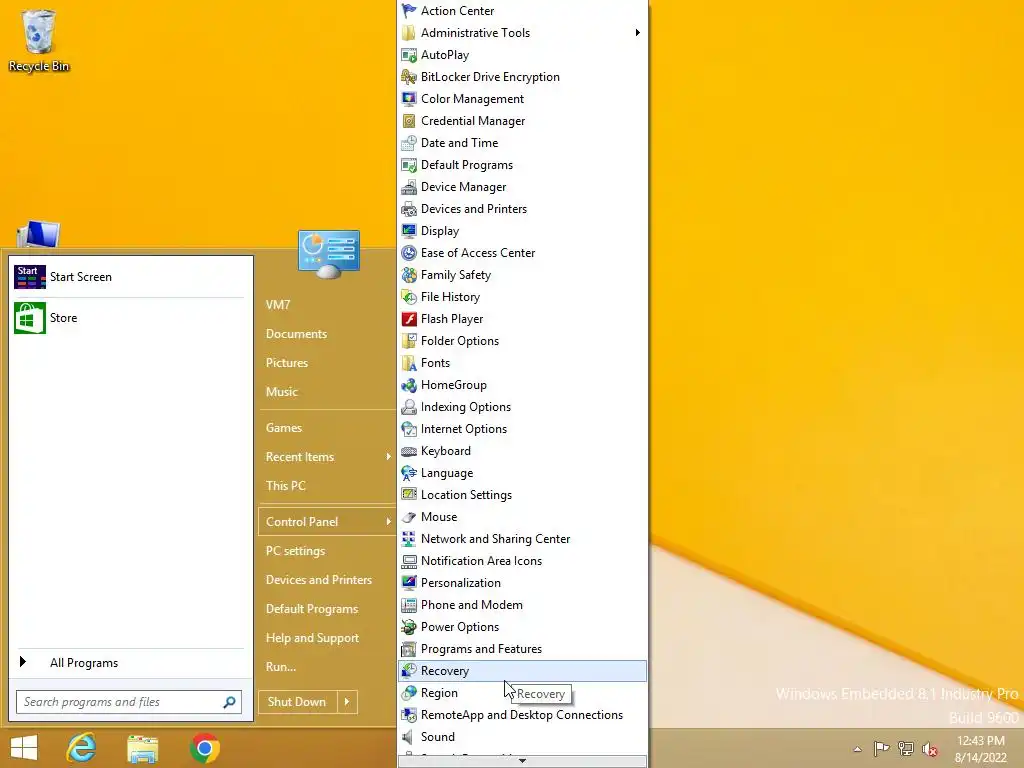Open the Recycle Bin desktop icon
Image resolution: width=1024 pixels, height=768 pixels.
tap(39, 40)
